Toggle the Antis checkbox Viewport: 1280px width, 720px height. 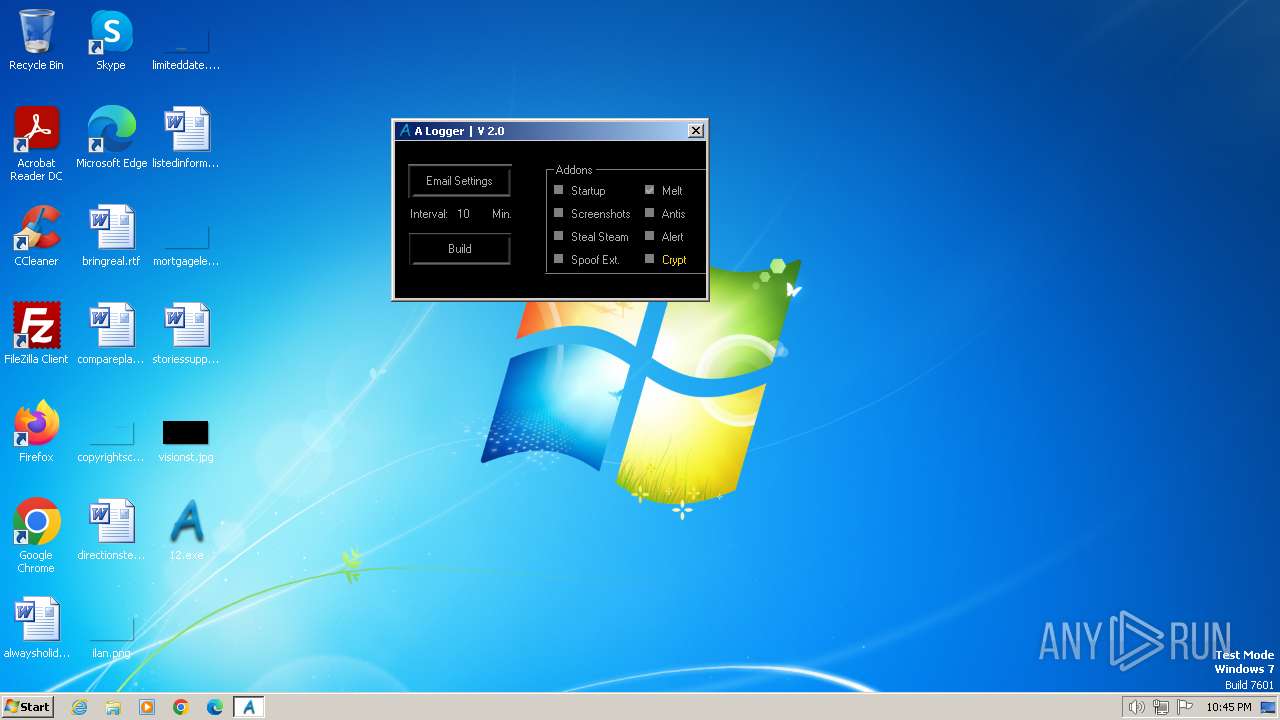650,213
